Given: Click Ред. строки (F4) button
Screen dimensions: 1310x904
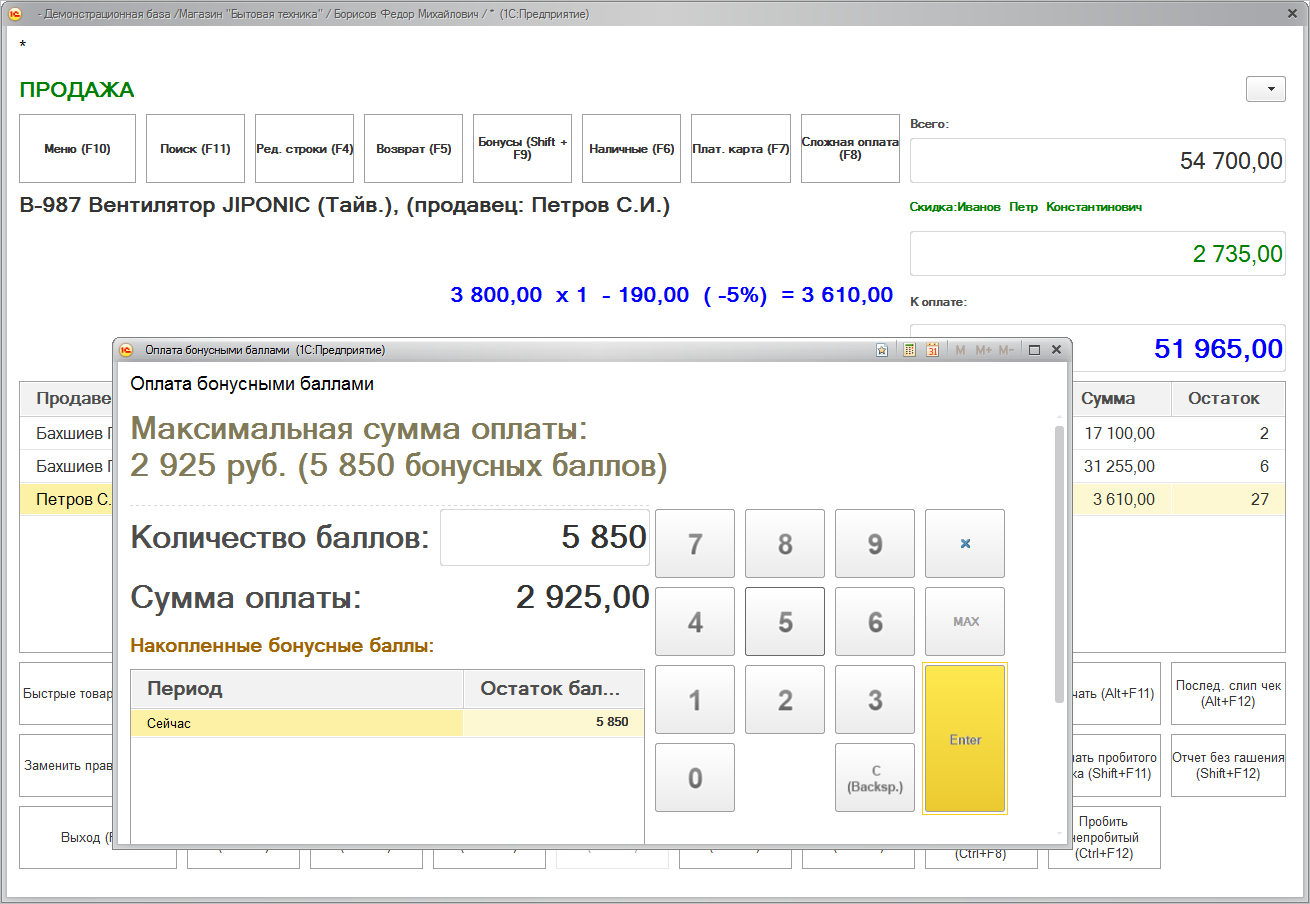Looking at the screenshot, I should [x=305, y=149].
